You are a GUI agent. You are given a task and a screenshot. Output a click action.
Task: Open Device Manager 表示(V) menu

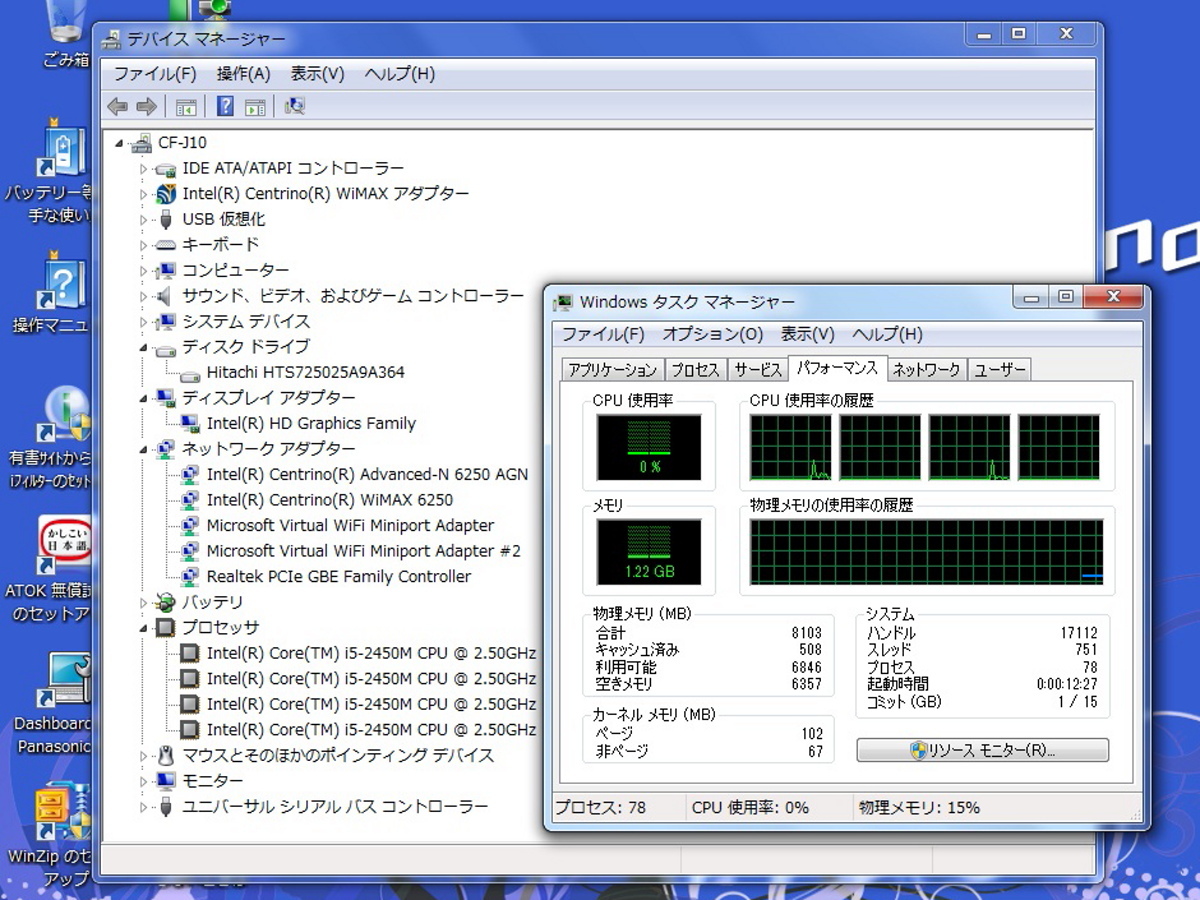pos(317,74)
